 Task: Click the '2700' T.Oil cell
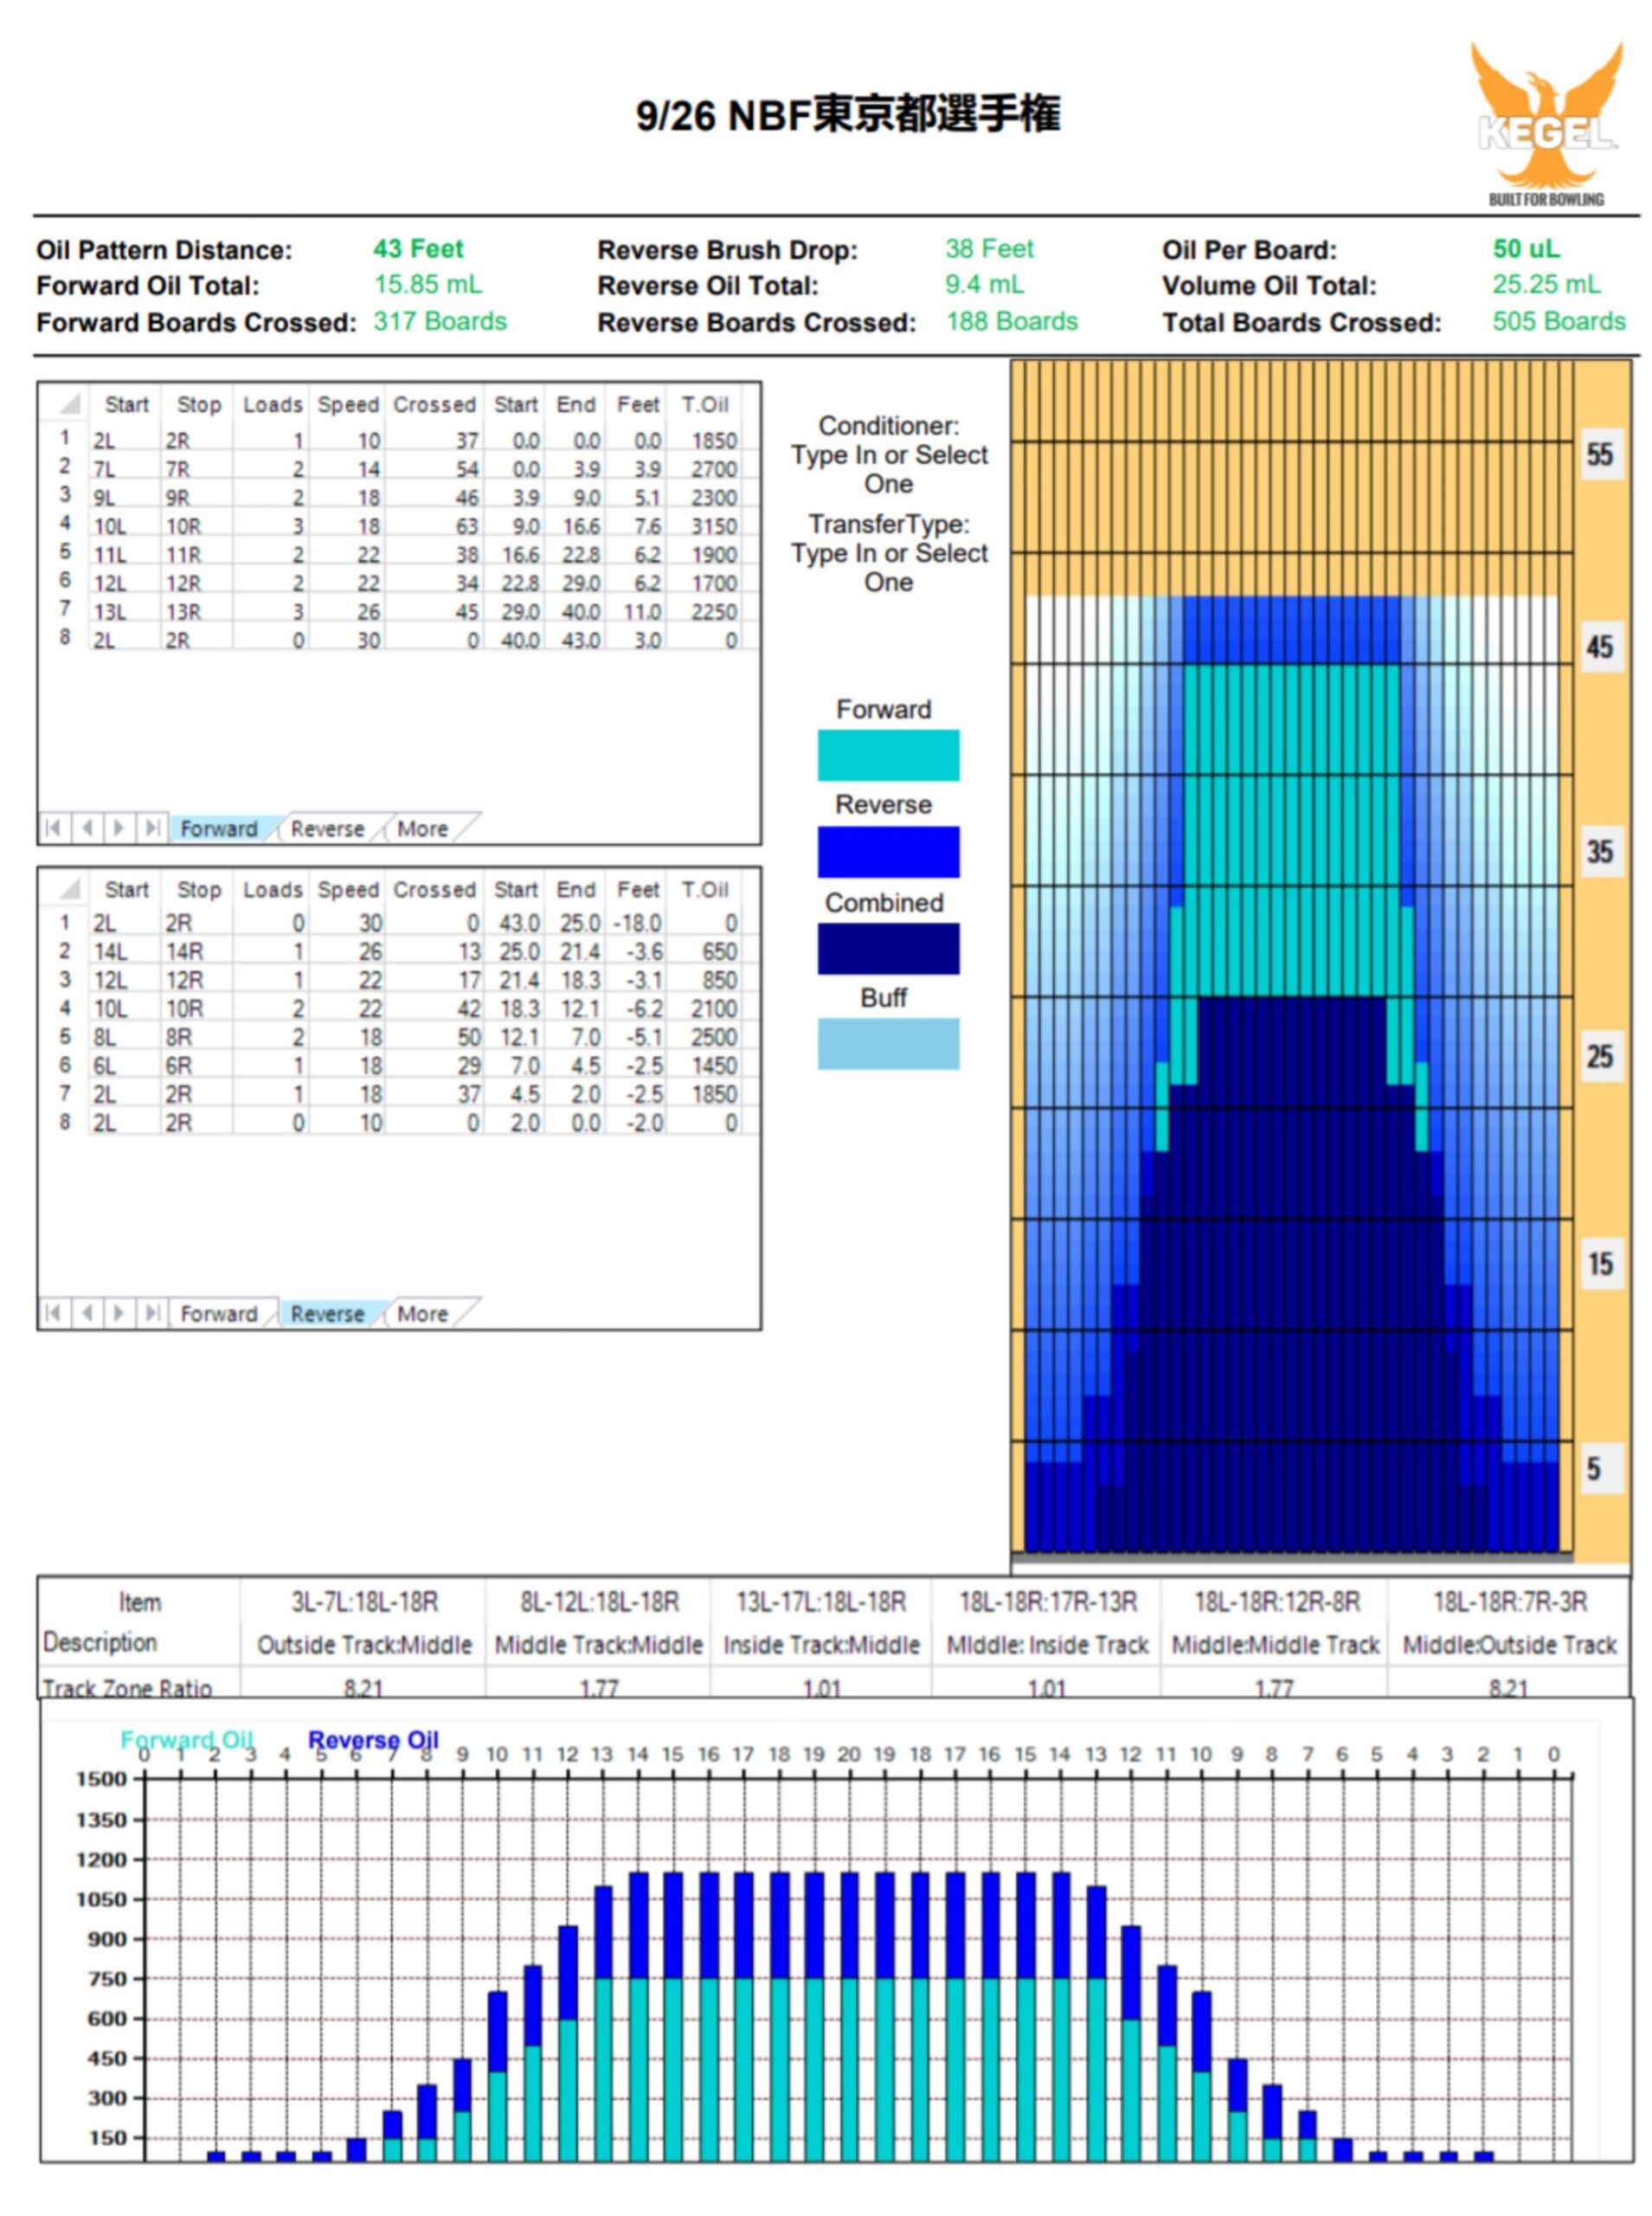713,469
